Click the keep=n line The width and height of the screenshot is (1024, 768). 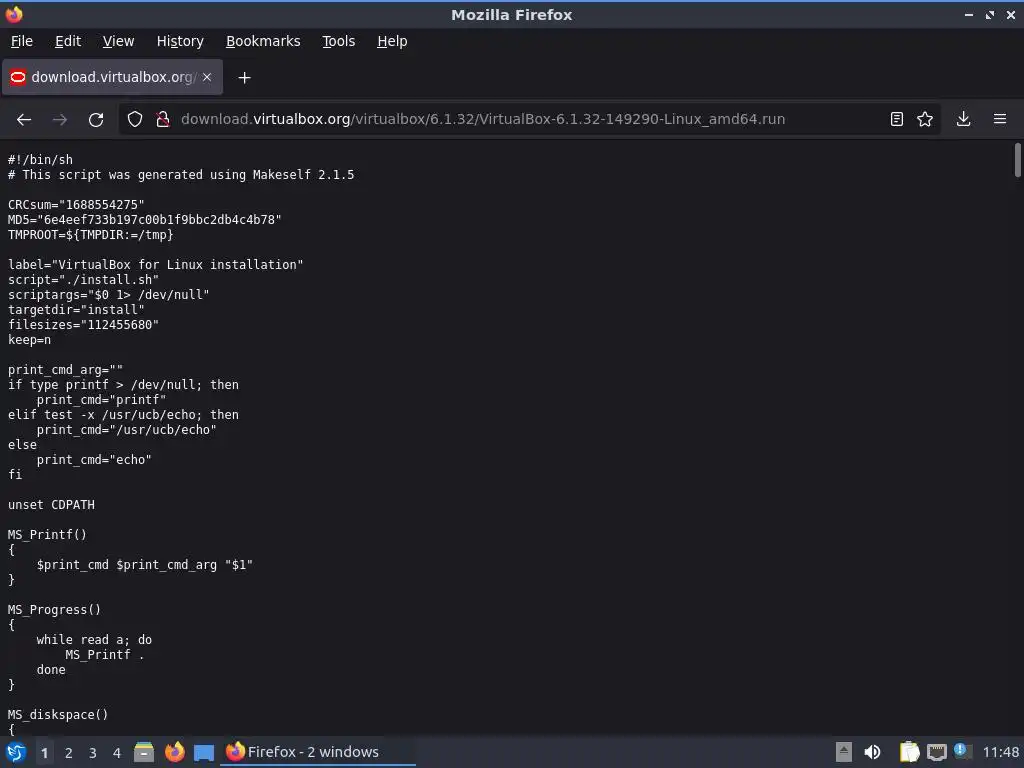coord(29,340)
